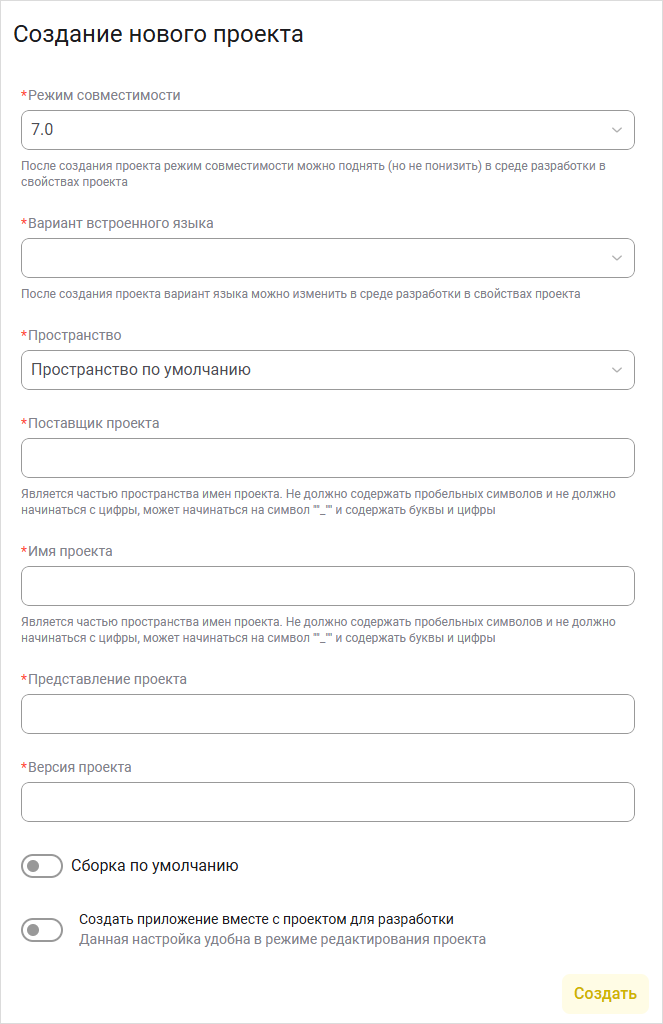Click the red asterisk beside "Поставщик проекта"
The image size is (663, 1024).
click(25, 423)
